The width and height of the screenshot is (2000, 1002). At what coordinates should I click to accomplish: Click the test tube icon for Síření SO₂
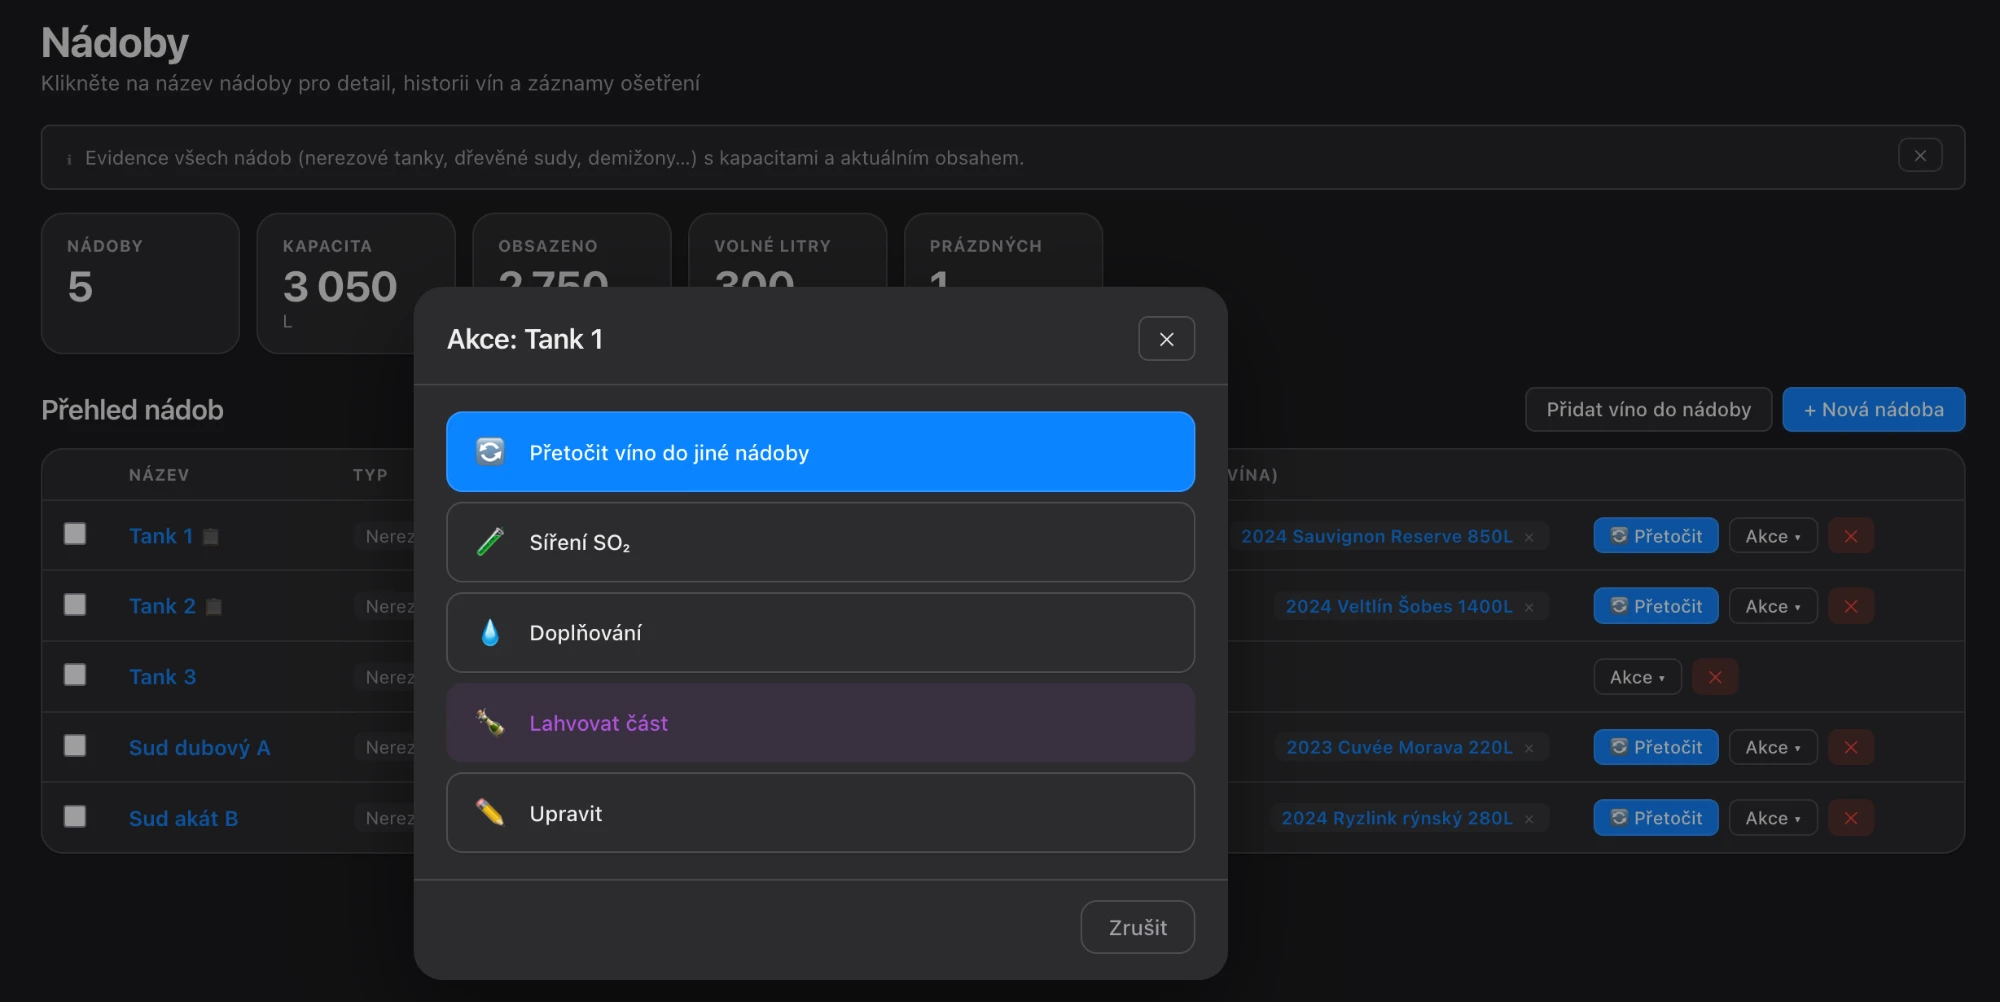490,542
